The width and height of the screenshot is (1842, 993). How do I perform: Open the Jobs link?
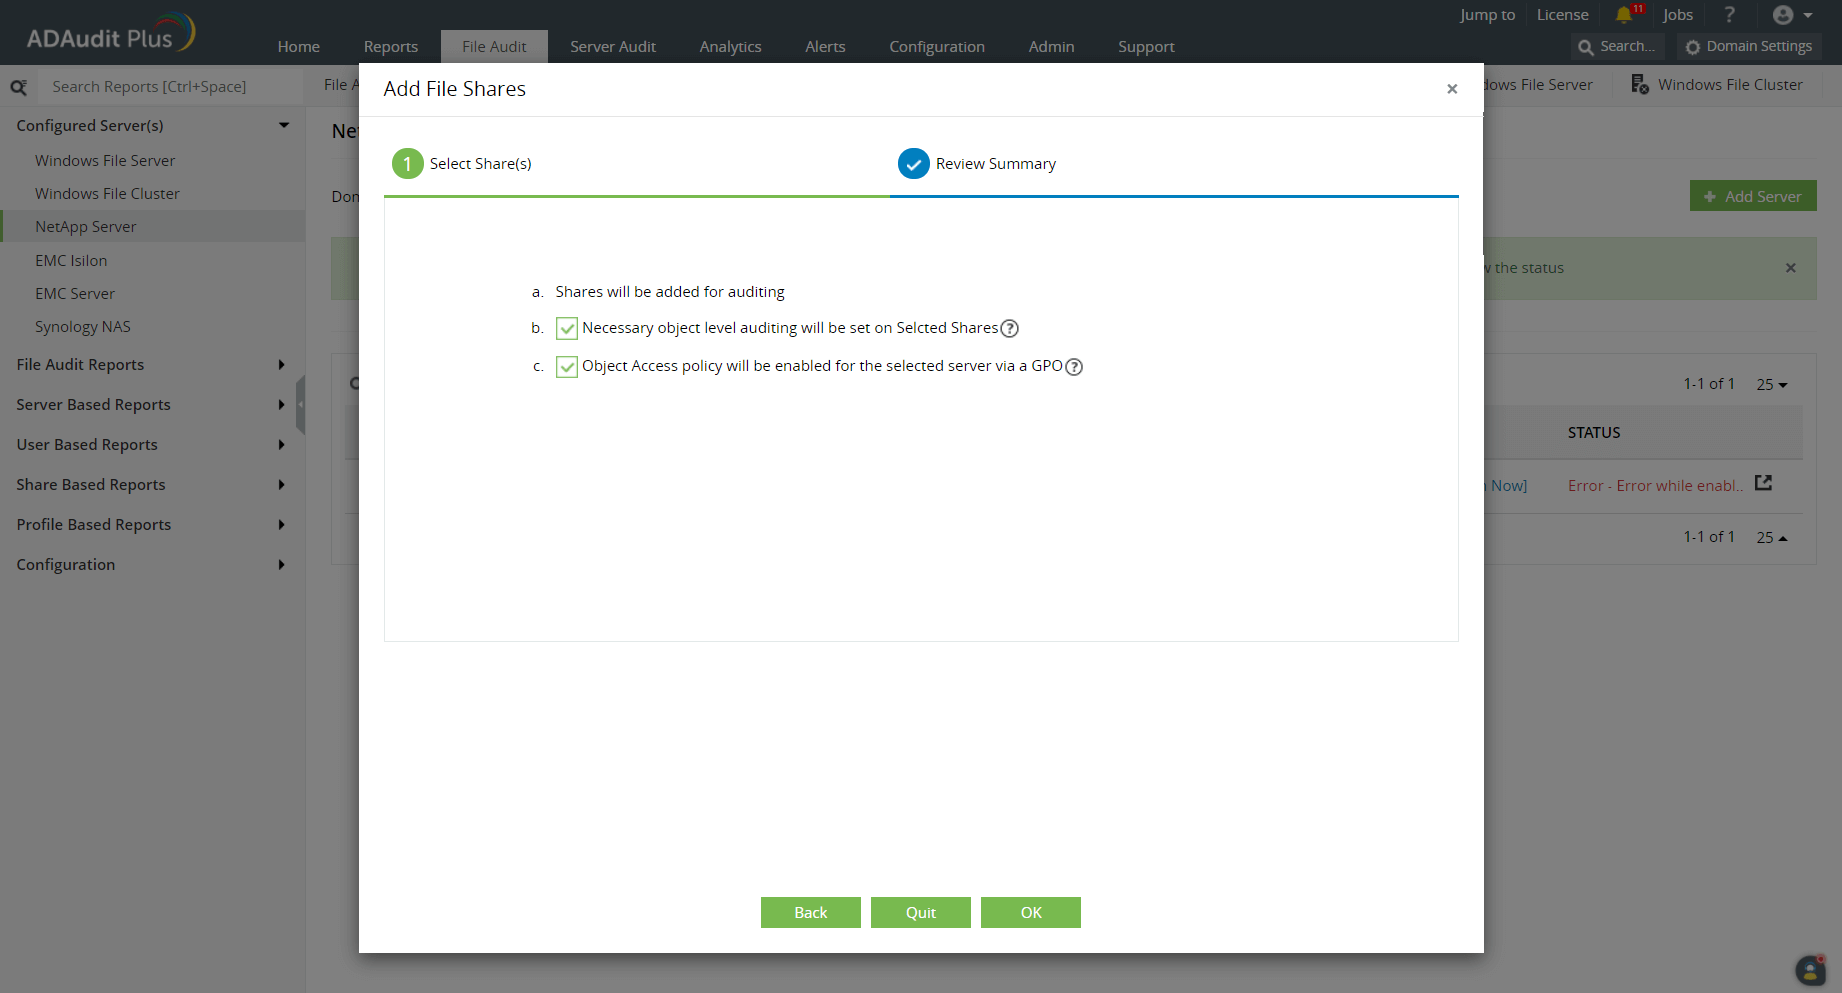(x=1678, y=15)
